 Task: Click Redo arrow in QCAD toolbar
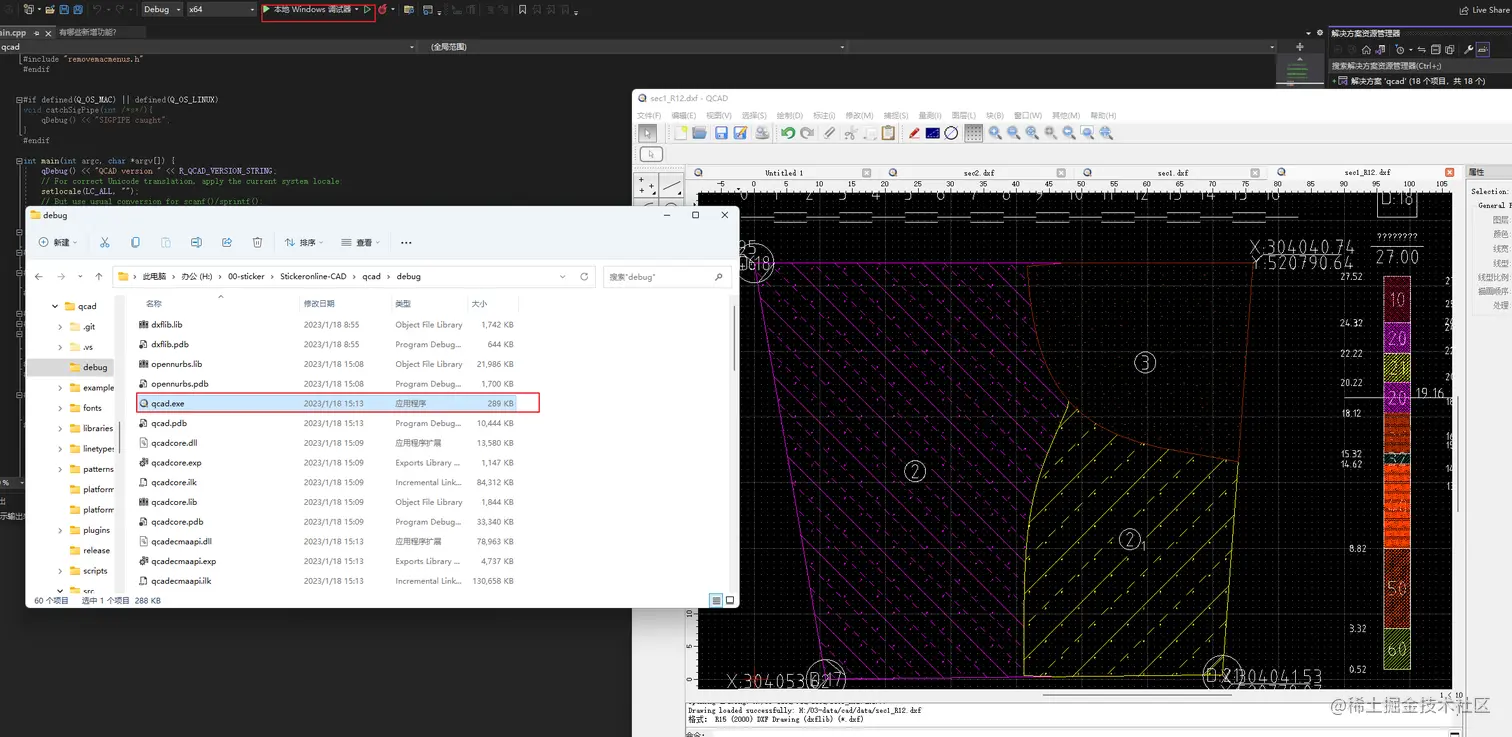click(807, 133)
